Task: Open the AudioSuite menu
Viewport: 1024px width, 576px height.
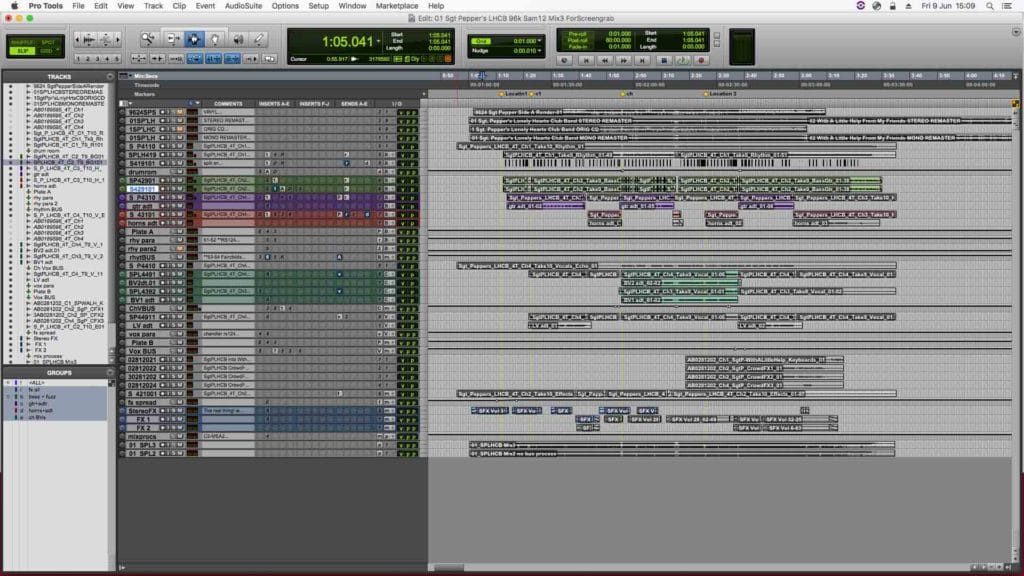Action: tap(243, 6)
